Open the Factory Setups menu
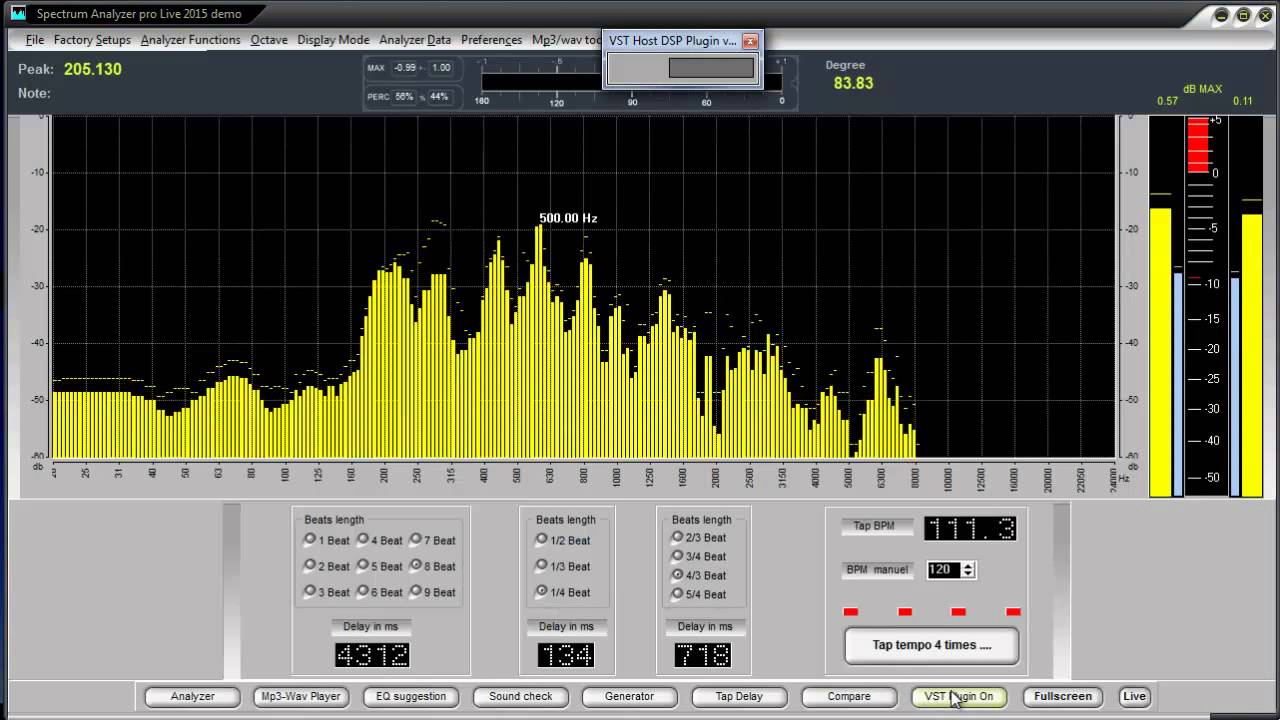The height and width of the screenshot is (720, 1280). coord(92,40)
